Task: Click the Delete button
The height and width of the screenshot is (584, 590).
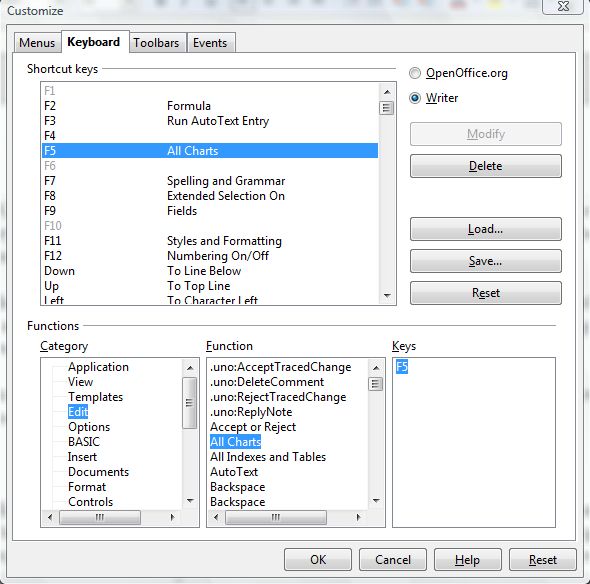Action: pyautogui.click(x=485, y=166)
